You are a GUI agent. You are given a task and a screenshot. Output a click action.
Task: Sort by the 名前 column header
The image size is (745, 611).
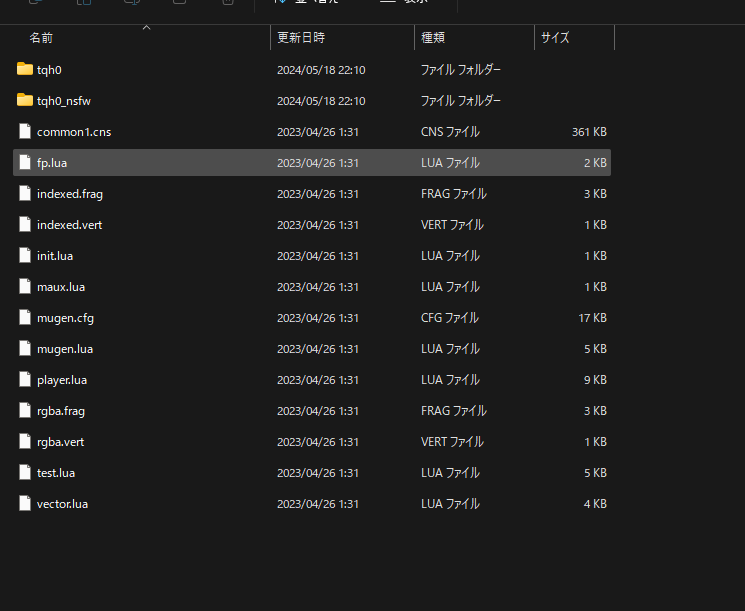pos(41,38)
